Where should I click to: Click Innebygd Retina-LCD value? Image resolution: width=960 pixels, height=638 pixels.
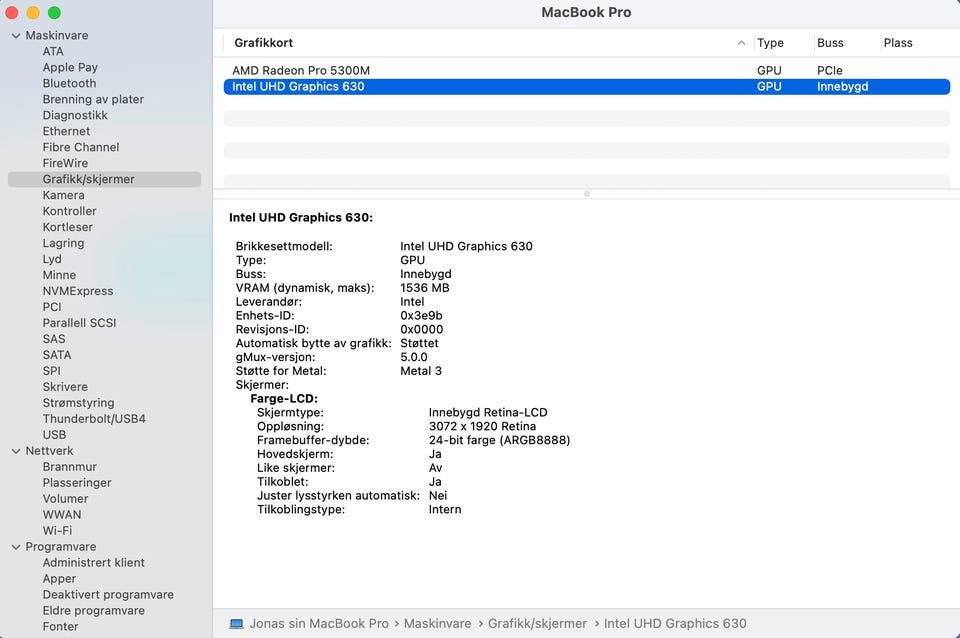pyautogui.click(x=488, y=413)
